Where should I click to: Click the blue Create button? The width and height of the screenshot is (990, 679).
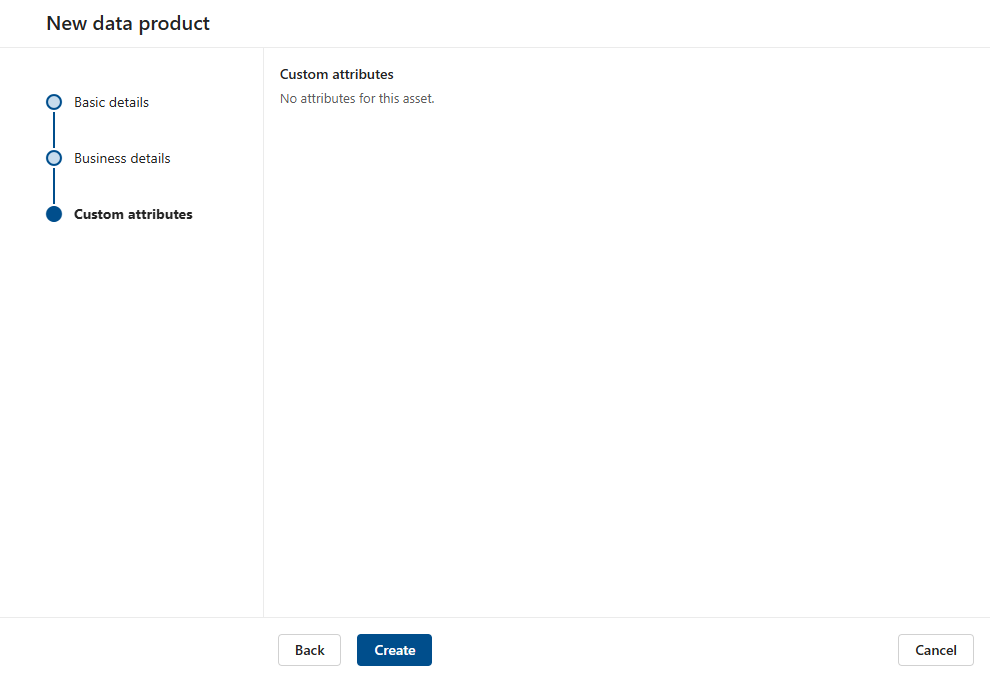[394, 650]
